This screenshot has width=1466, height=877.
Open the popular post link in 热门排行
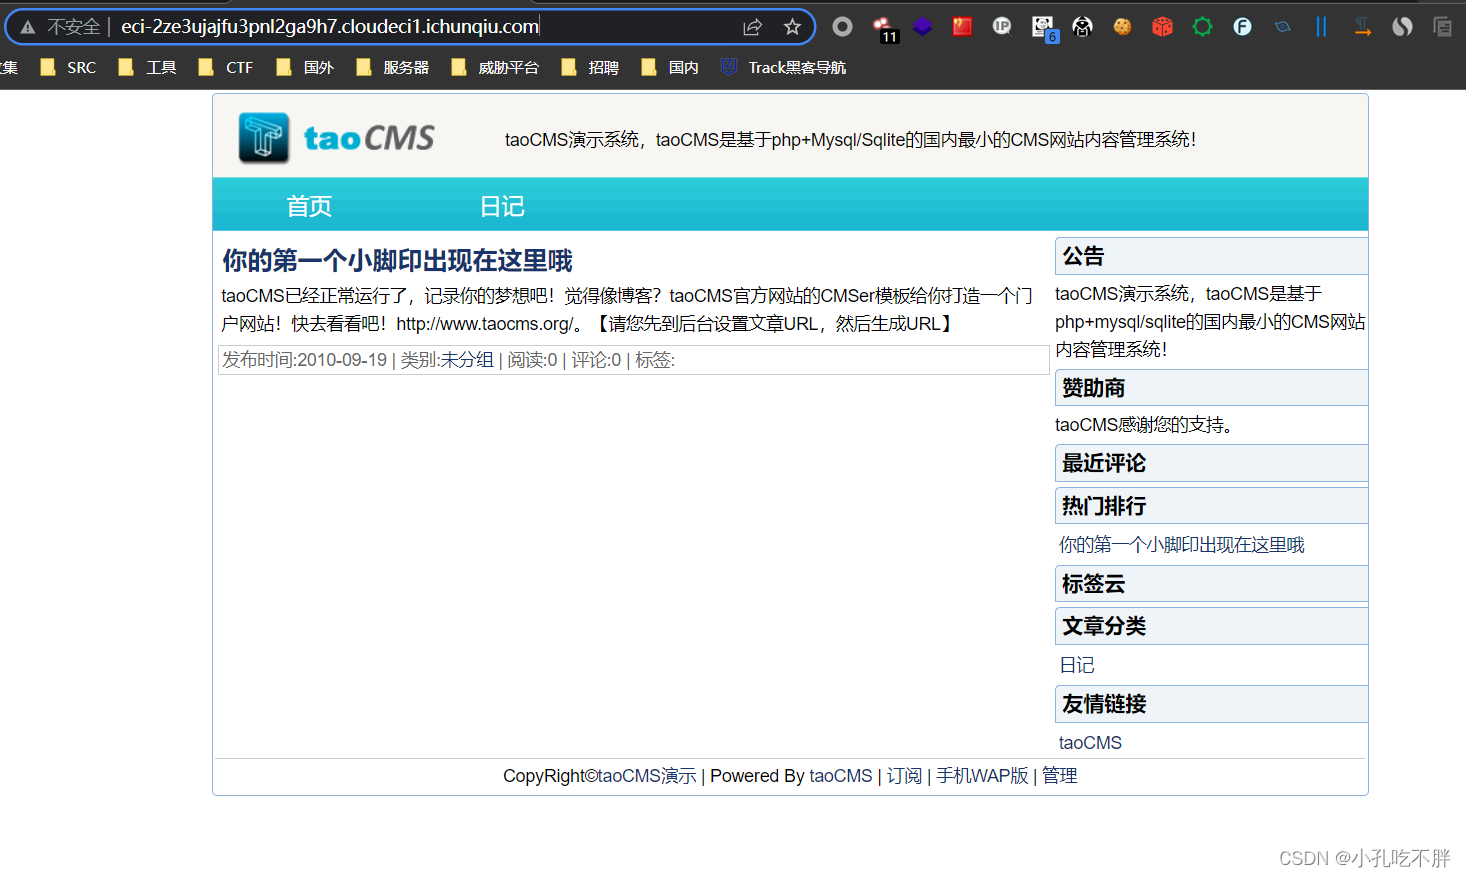click(1182, 545)
